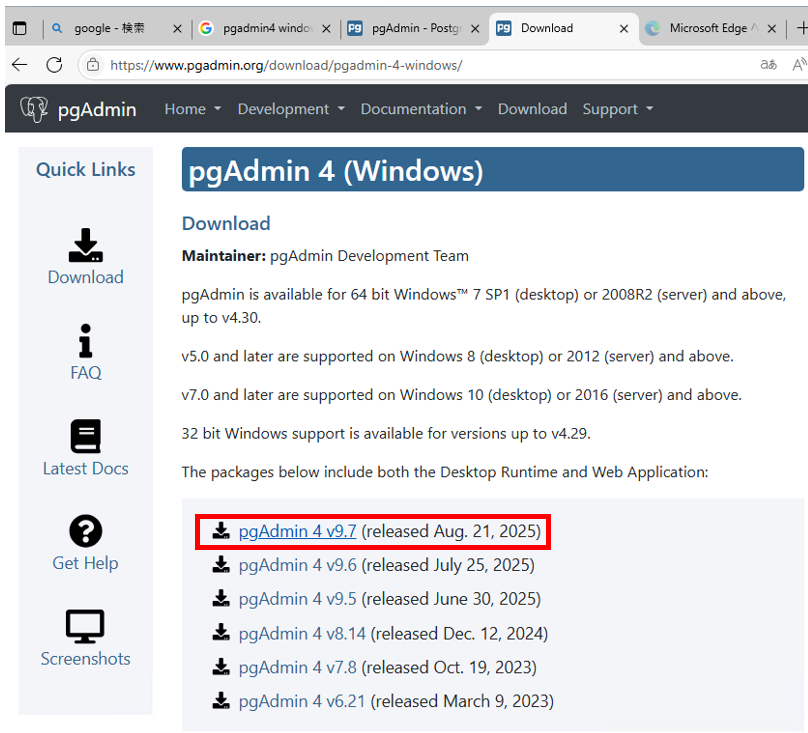The image size is (808, 733).
Task: Open the Get Help text link
Action: coord(86,563)
